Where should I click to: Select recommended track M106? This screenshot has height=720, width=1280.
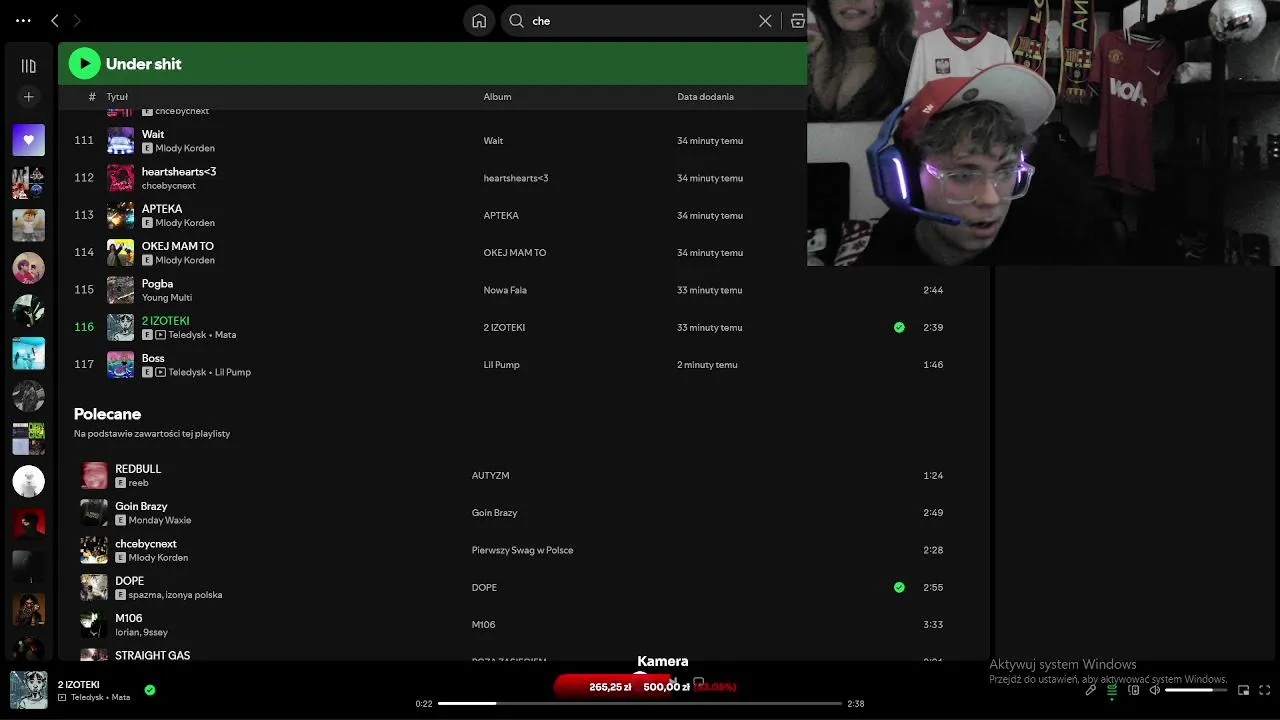click(x=129, y=618)
